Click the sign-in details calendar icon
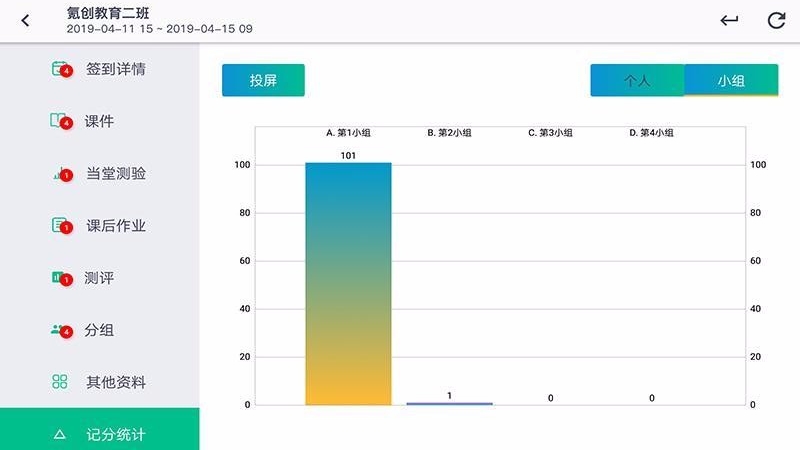The image size is (800, 450). 59,69
